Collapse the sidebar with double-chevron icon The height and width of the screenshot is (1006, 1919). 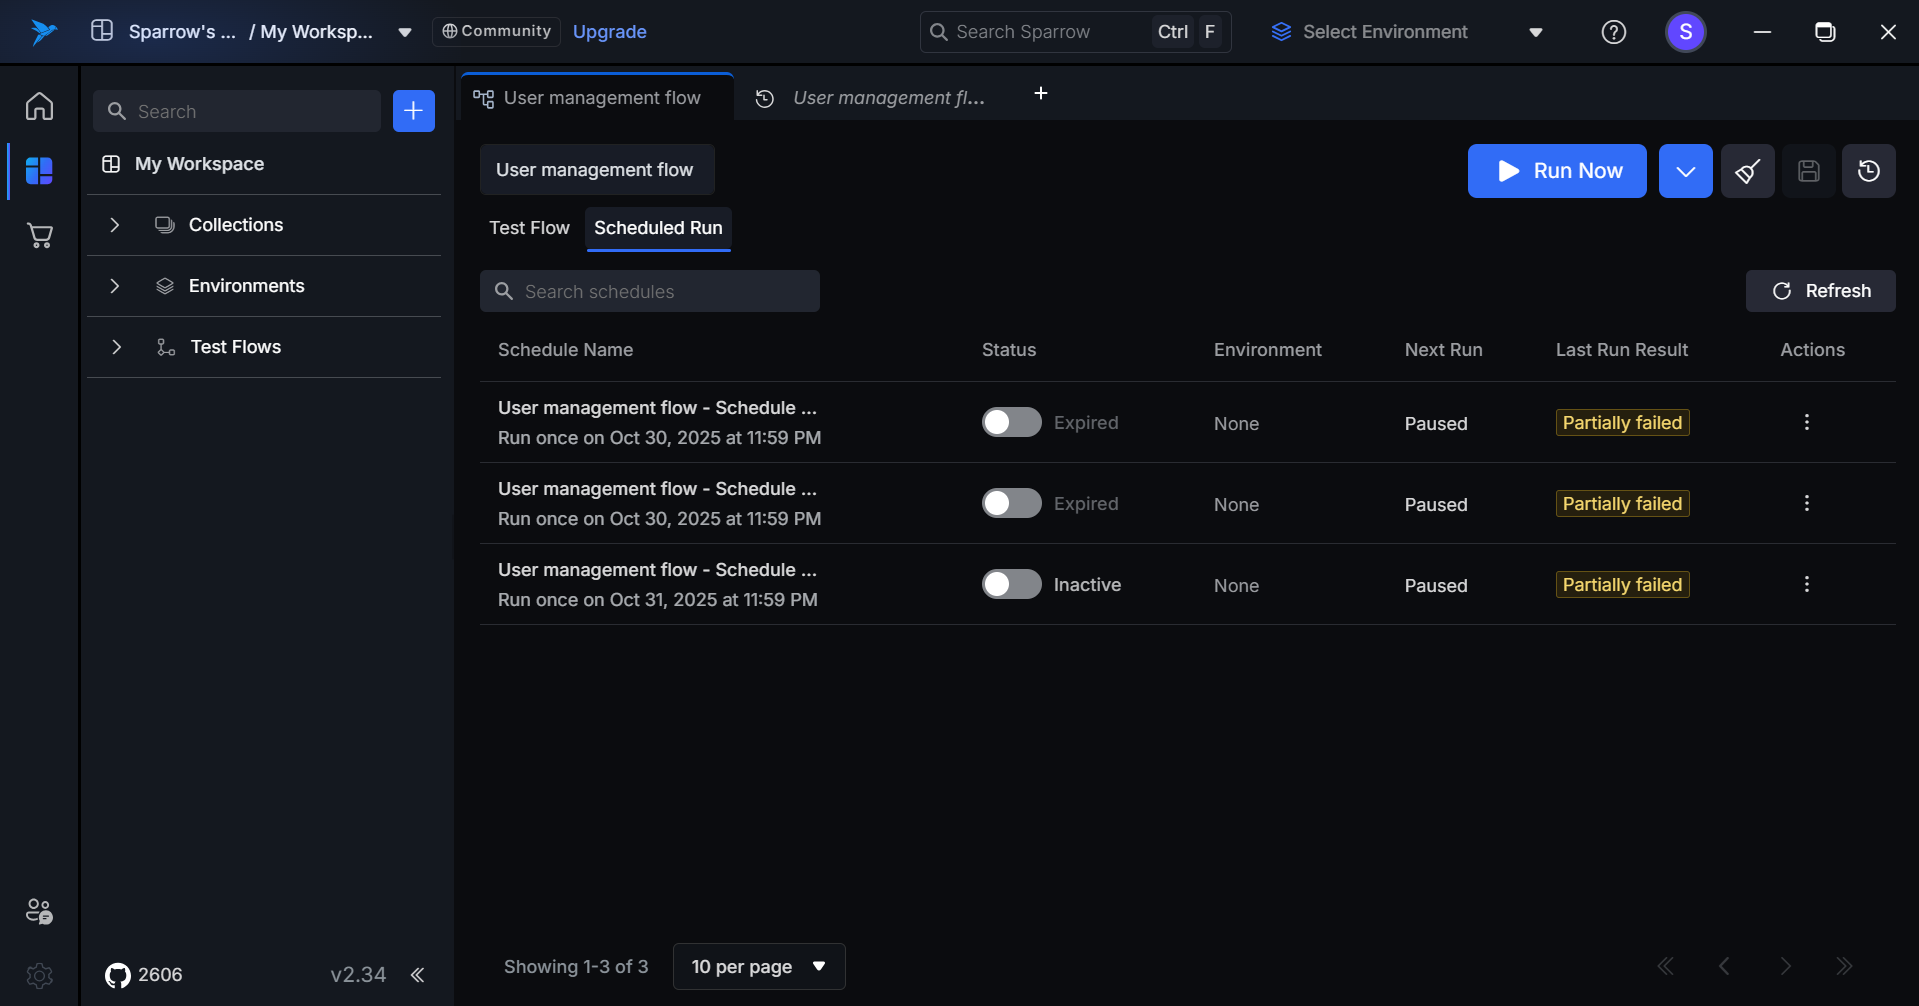click(417, 975)
